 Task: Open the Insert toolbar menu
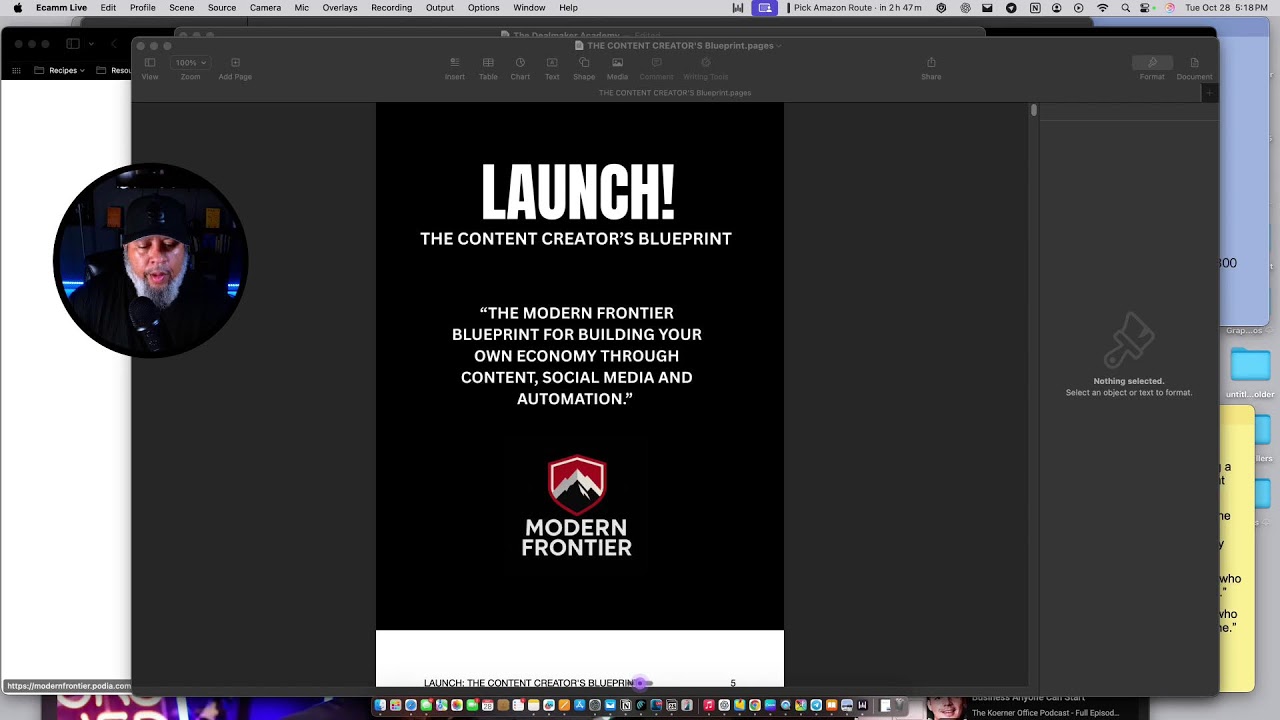coord(454,68)
